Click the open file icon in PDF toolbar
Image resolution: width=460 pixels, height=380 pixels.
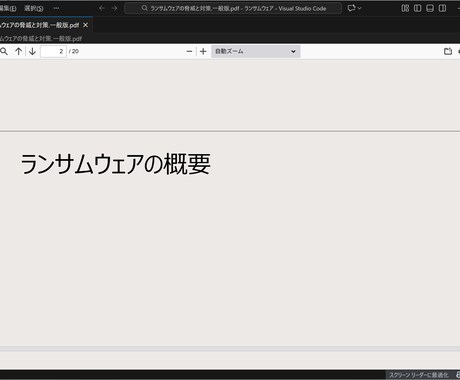coord(448,51)
